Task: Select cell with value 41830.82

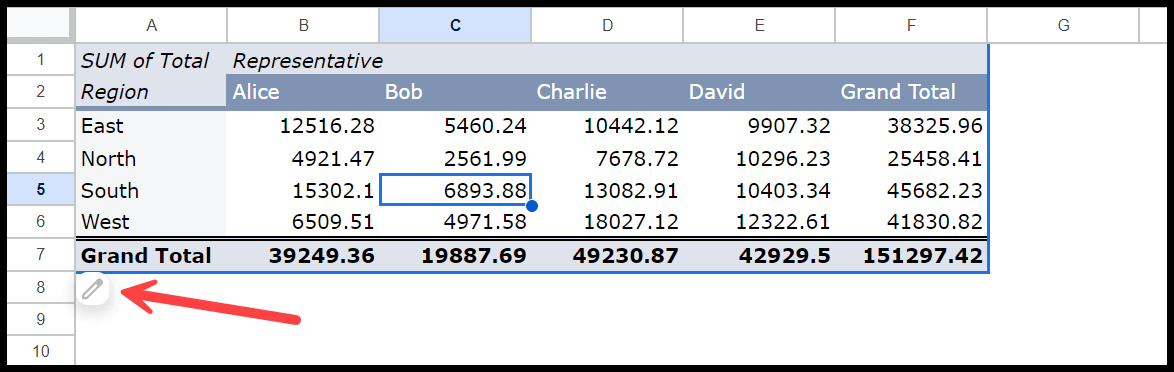Action: [x=911, y=222]
